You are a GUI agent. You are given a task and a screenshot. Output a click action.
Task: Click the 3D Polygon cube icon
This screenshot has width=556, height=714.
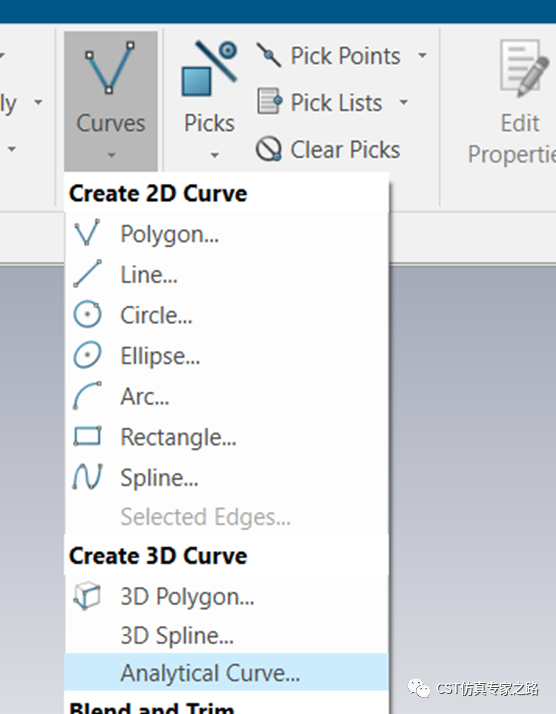87,596
